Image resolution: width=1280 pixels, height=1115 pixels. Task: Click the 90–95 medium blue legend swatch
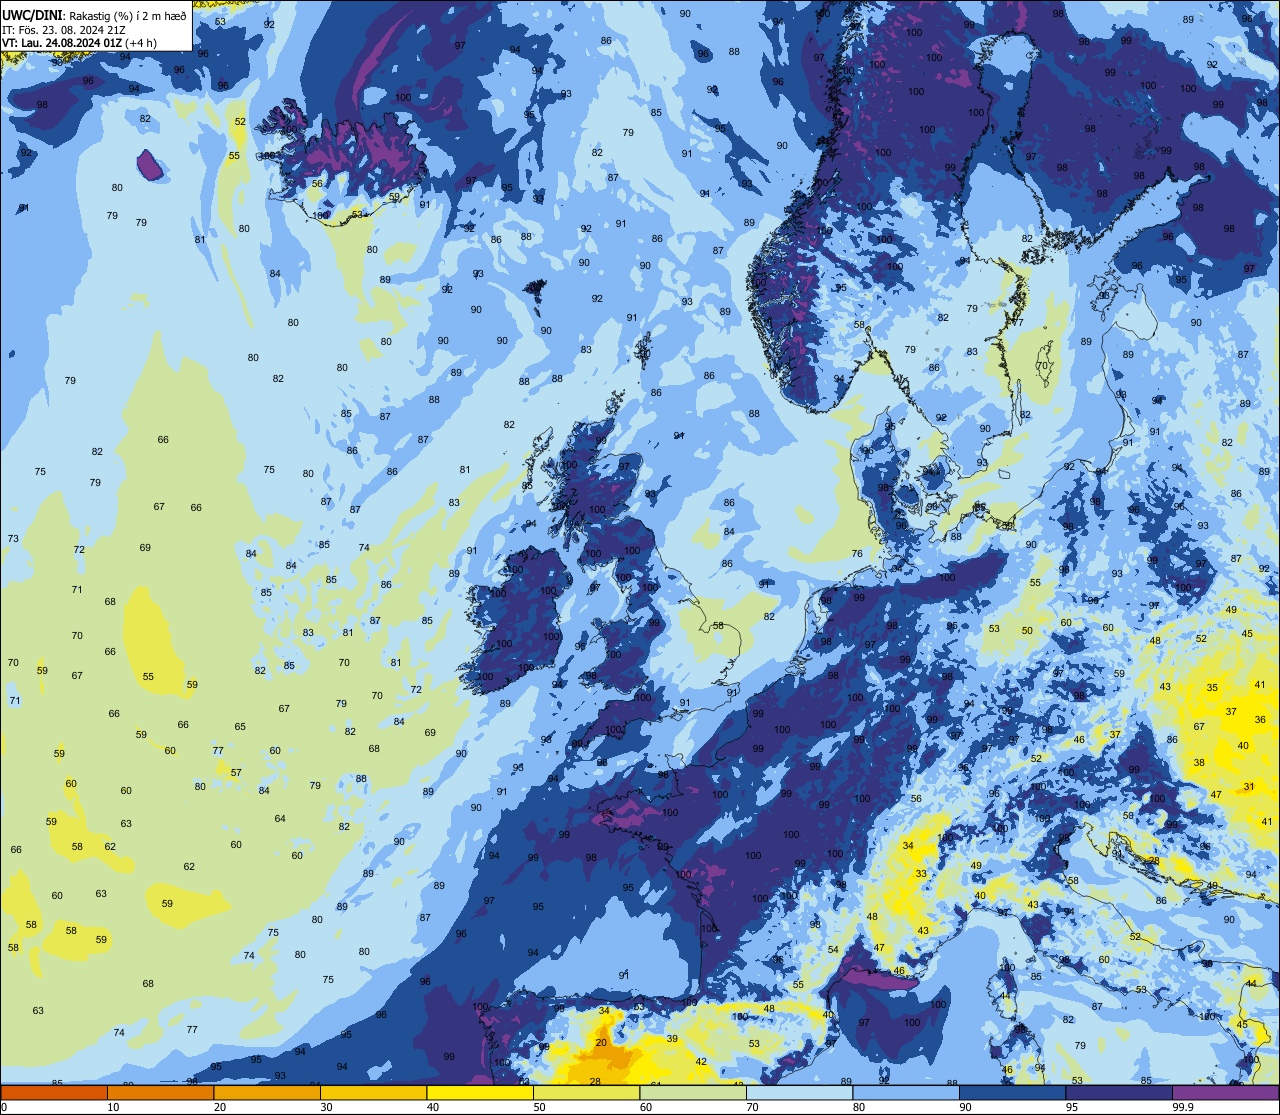point(1012,1092)
